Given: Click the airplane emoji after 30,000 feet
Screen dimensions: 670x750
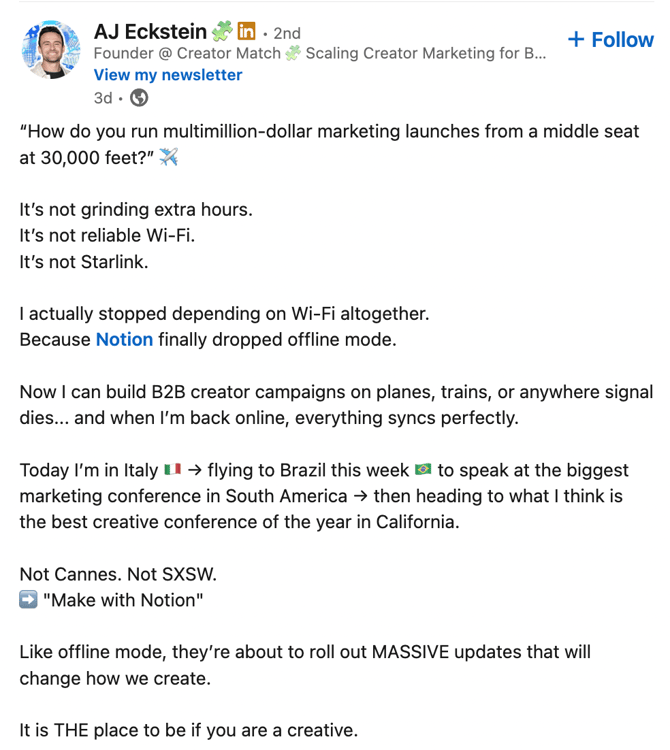Looking at the screenshot, I should pyautogui.click(x=168, y=157).
